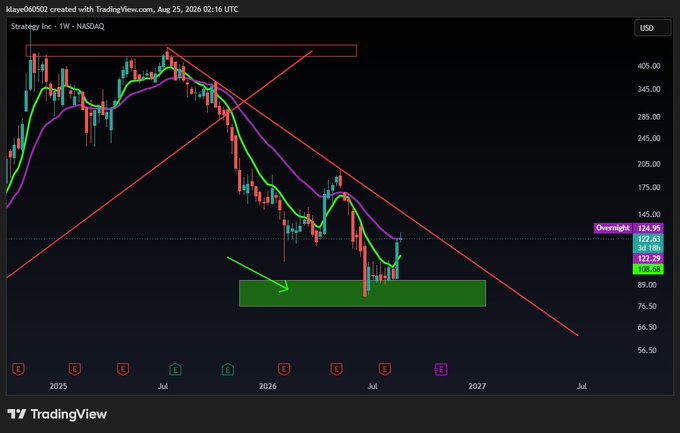
Task: Click the green earnings marker before 2026
Action: pos(228,369)
